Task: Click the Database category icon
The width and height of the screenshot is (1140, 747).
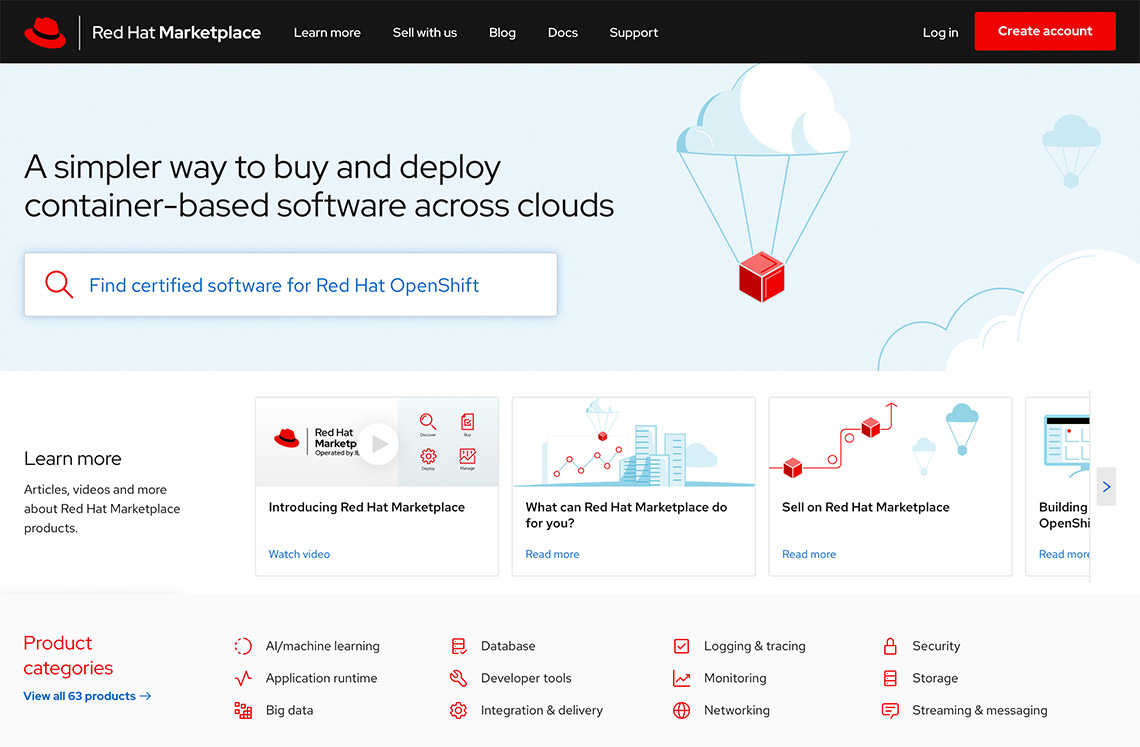Action: point(459,646)
